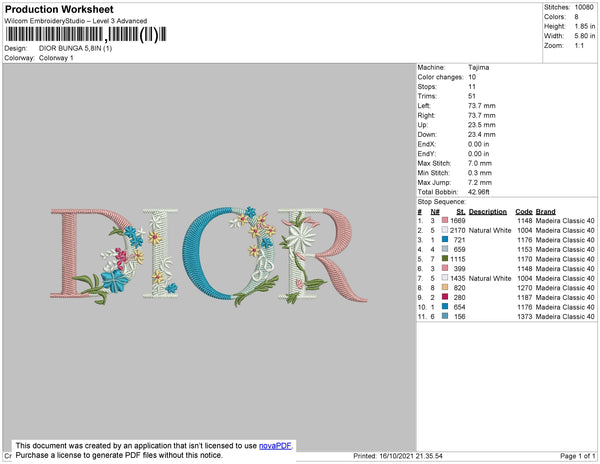
Task: Click the Machine value Tajima
Action: [478, 67]
